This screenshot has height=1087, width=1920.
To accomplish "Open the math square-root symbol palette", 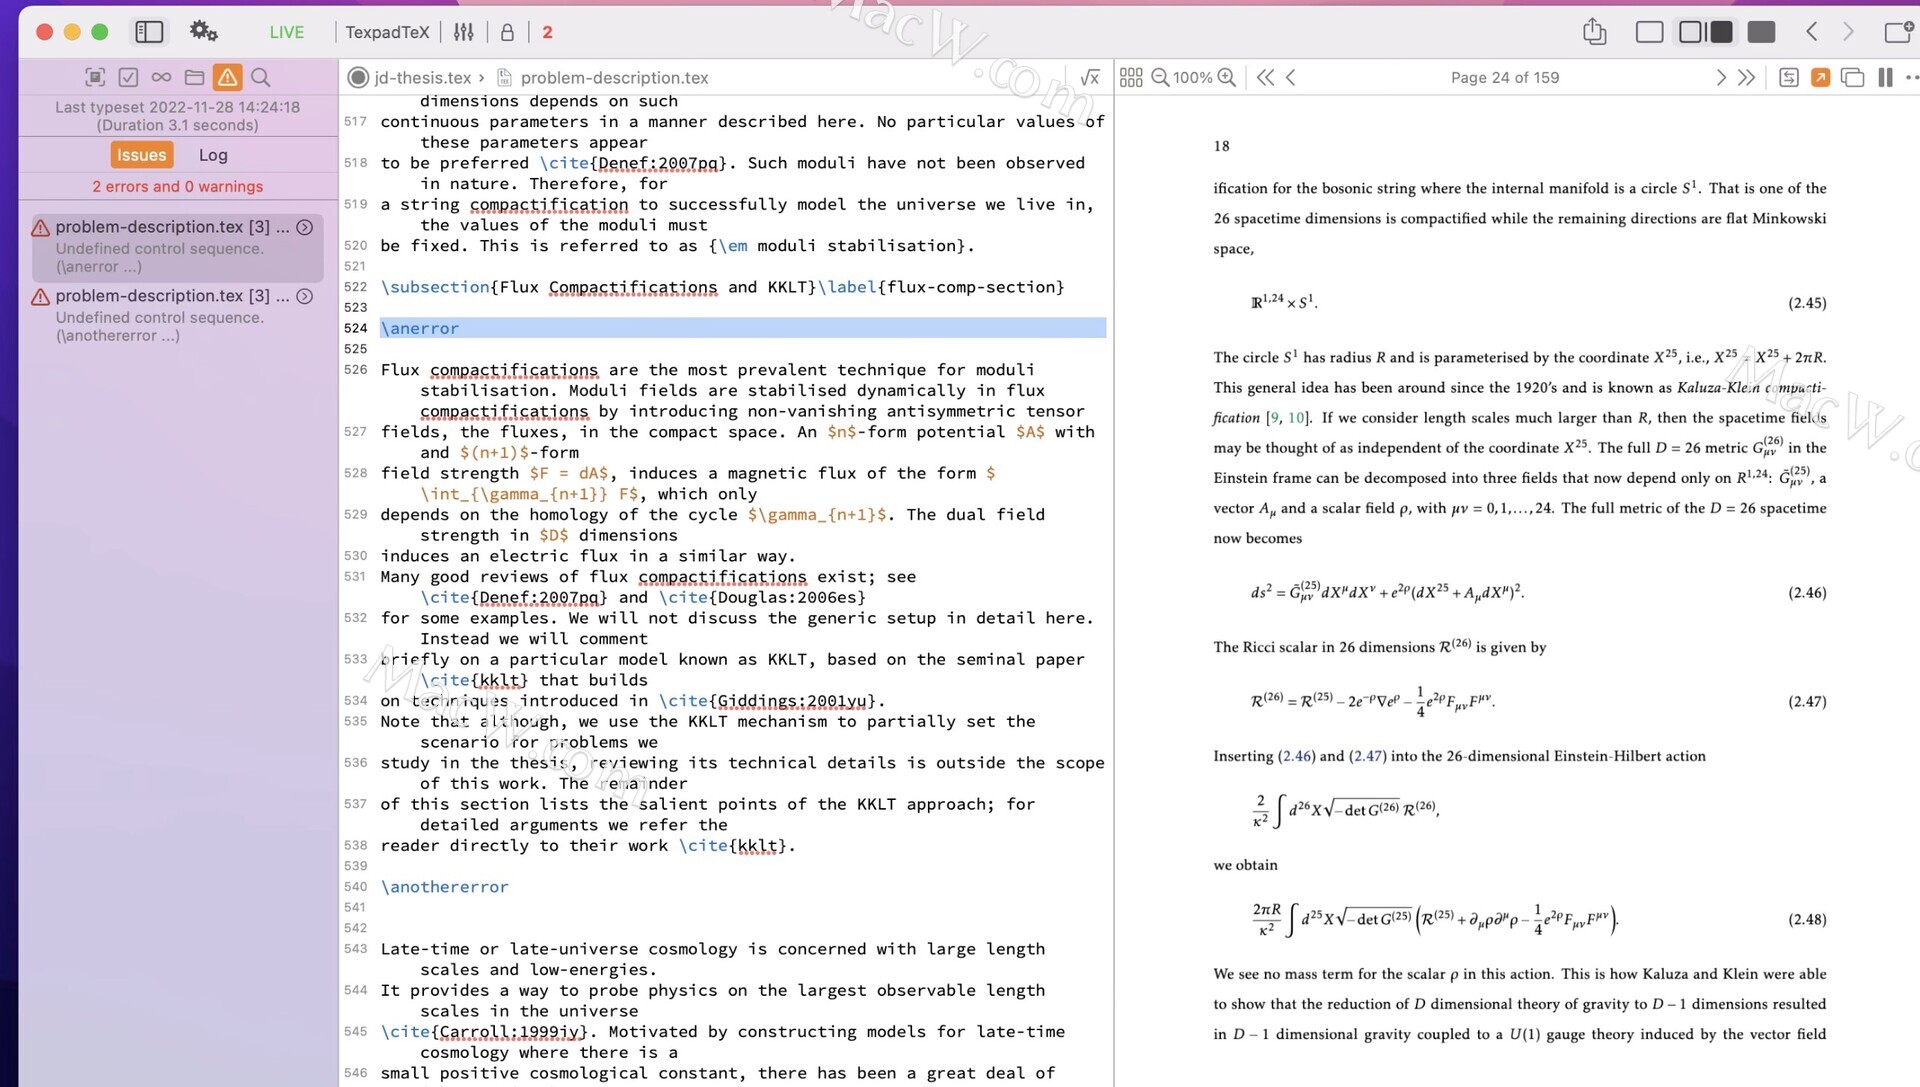I will [x=1090, y=77].
